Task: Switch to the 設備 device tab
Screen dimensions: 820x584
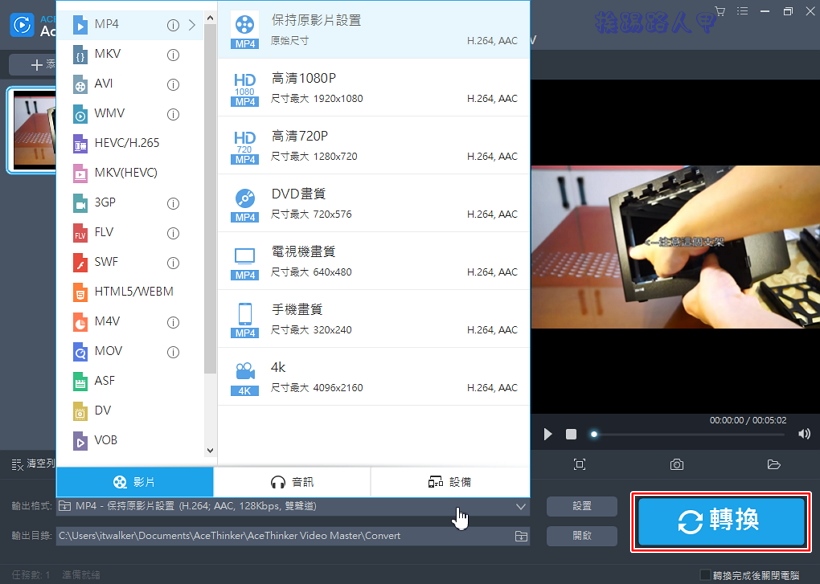Action: [449, 482]
